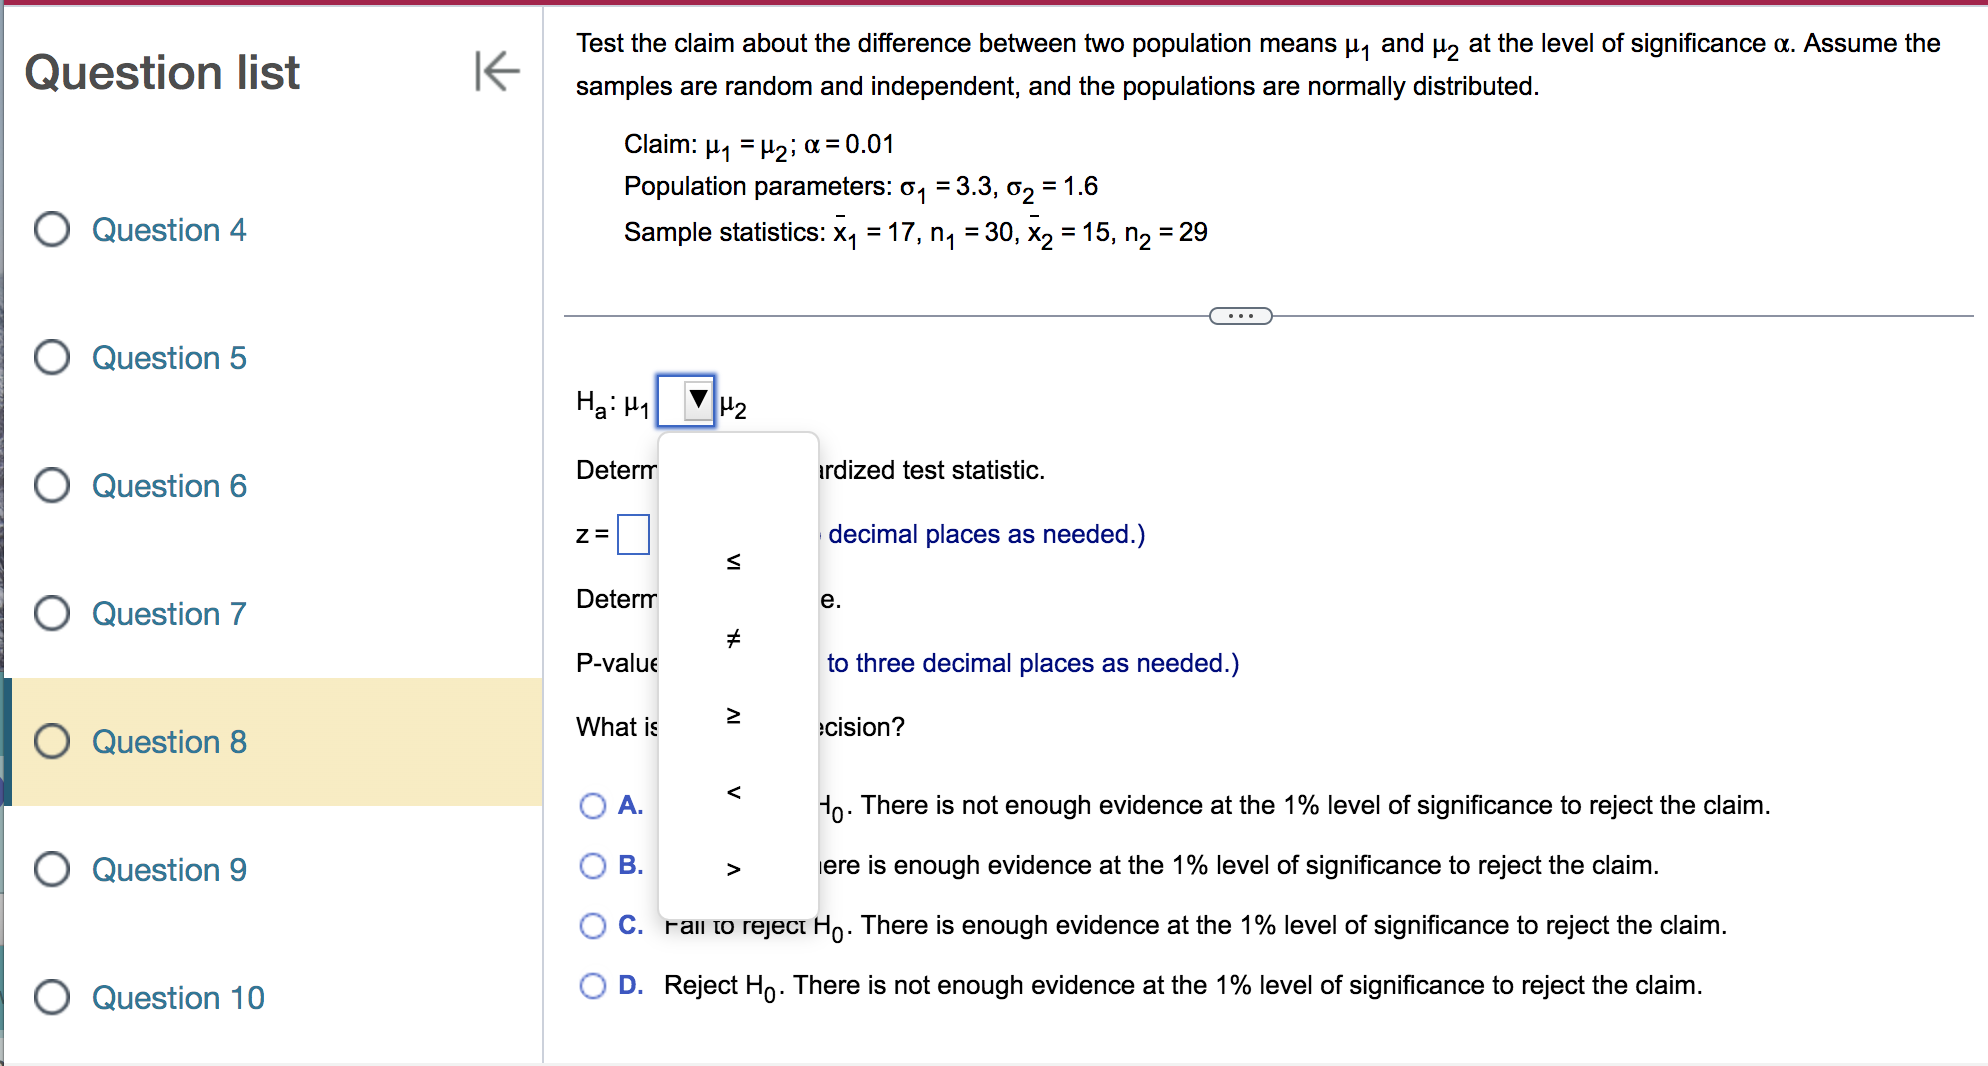Select answer choice B
The image size is (1988, 1066).
click(x=592, y=866)
